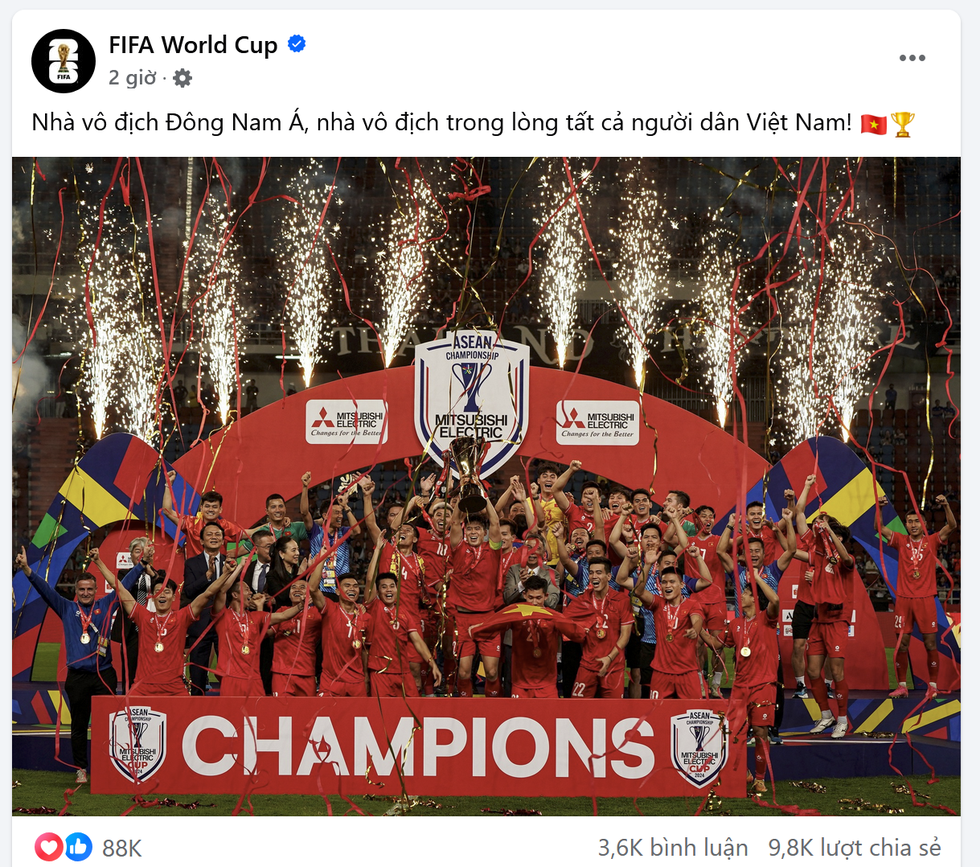Click the raised trophy in the photo
The width and height of the screenshot is (980, 867).
[471, 472]
